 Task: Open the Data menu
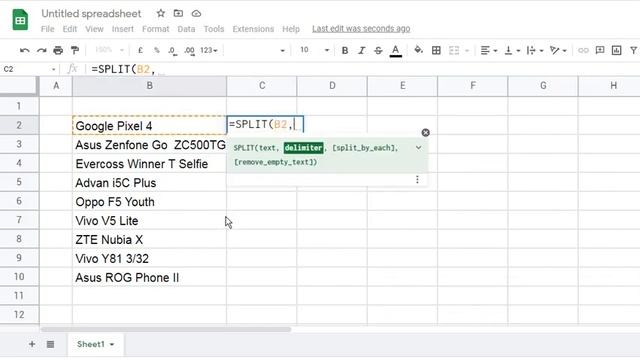point(186,29)
